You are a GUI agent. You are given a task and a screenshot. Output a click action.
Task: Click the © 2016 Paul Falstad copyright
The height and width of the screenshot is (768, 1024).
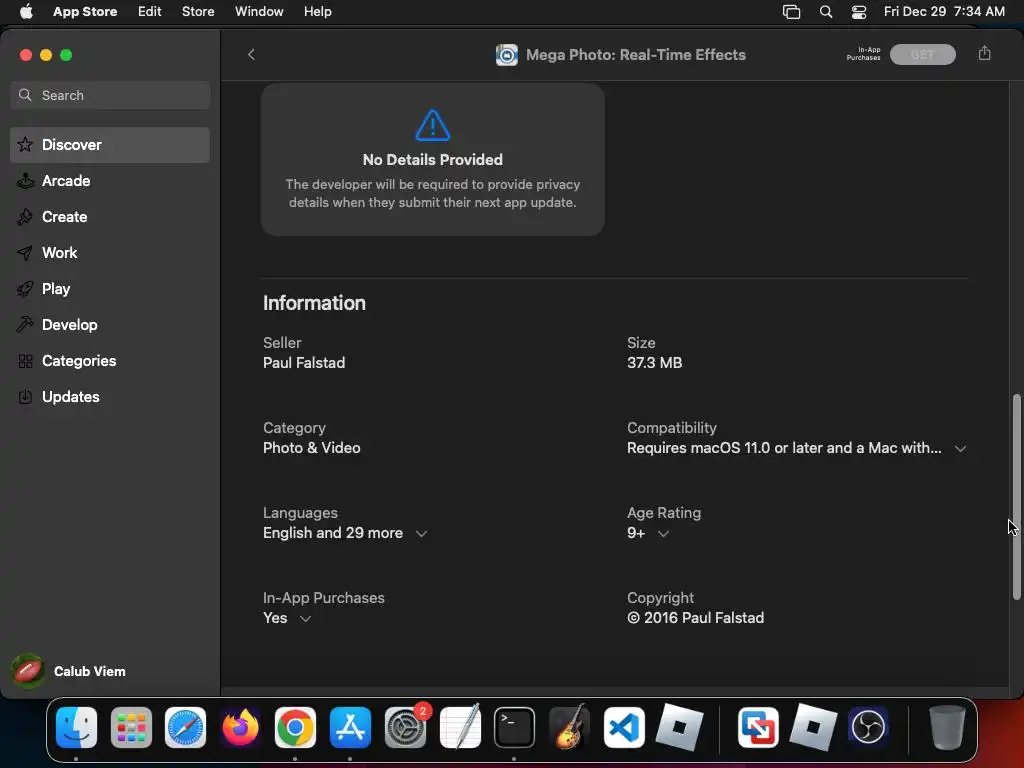pos(695,618)
